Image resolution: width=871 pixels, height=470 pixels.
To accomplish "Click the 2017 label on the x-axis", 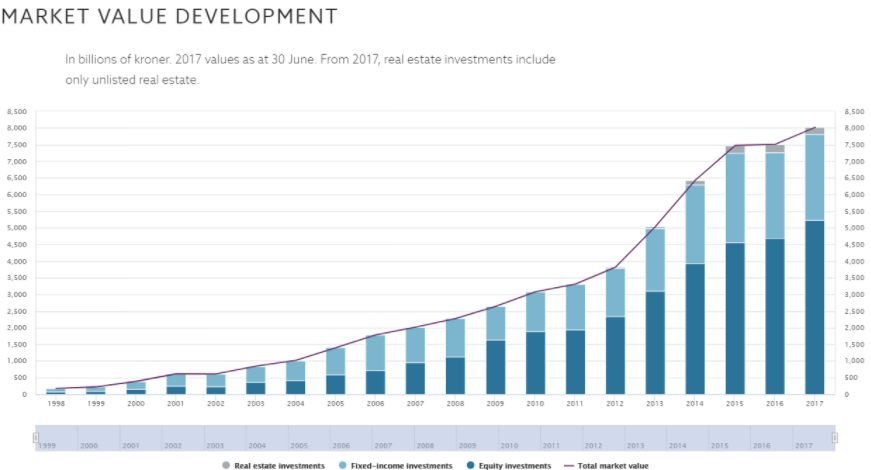I will [814, 403].
